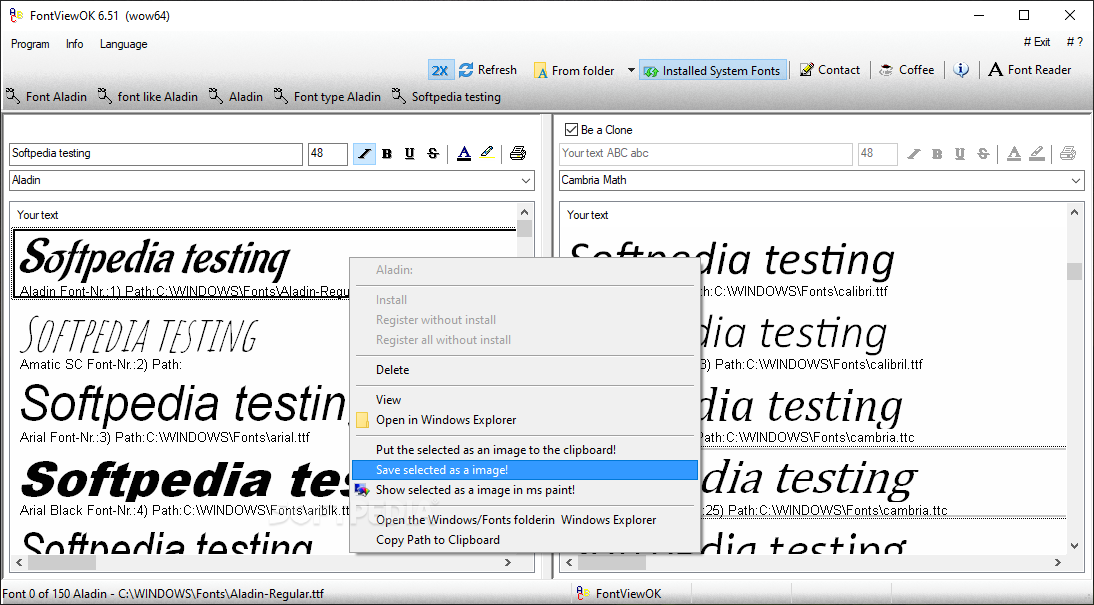Screen dimensions: 1094x605
Task: Put selected as image to clipboard
Action: [x=525, y=450]
